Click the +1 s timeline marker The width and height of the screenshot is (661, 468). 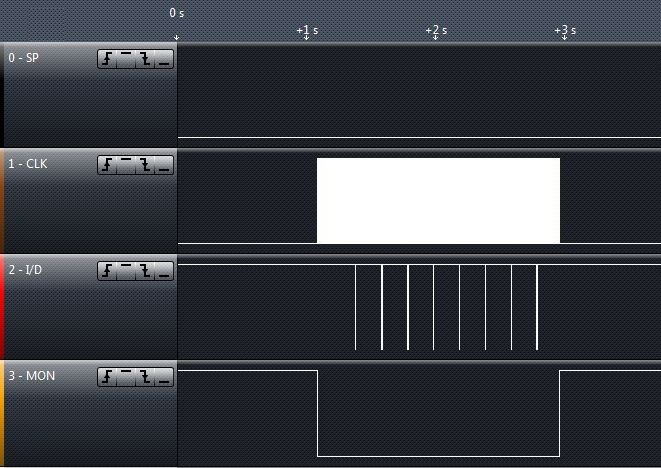pos(307,30)
